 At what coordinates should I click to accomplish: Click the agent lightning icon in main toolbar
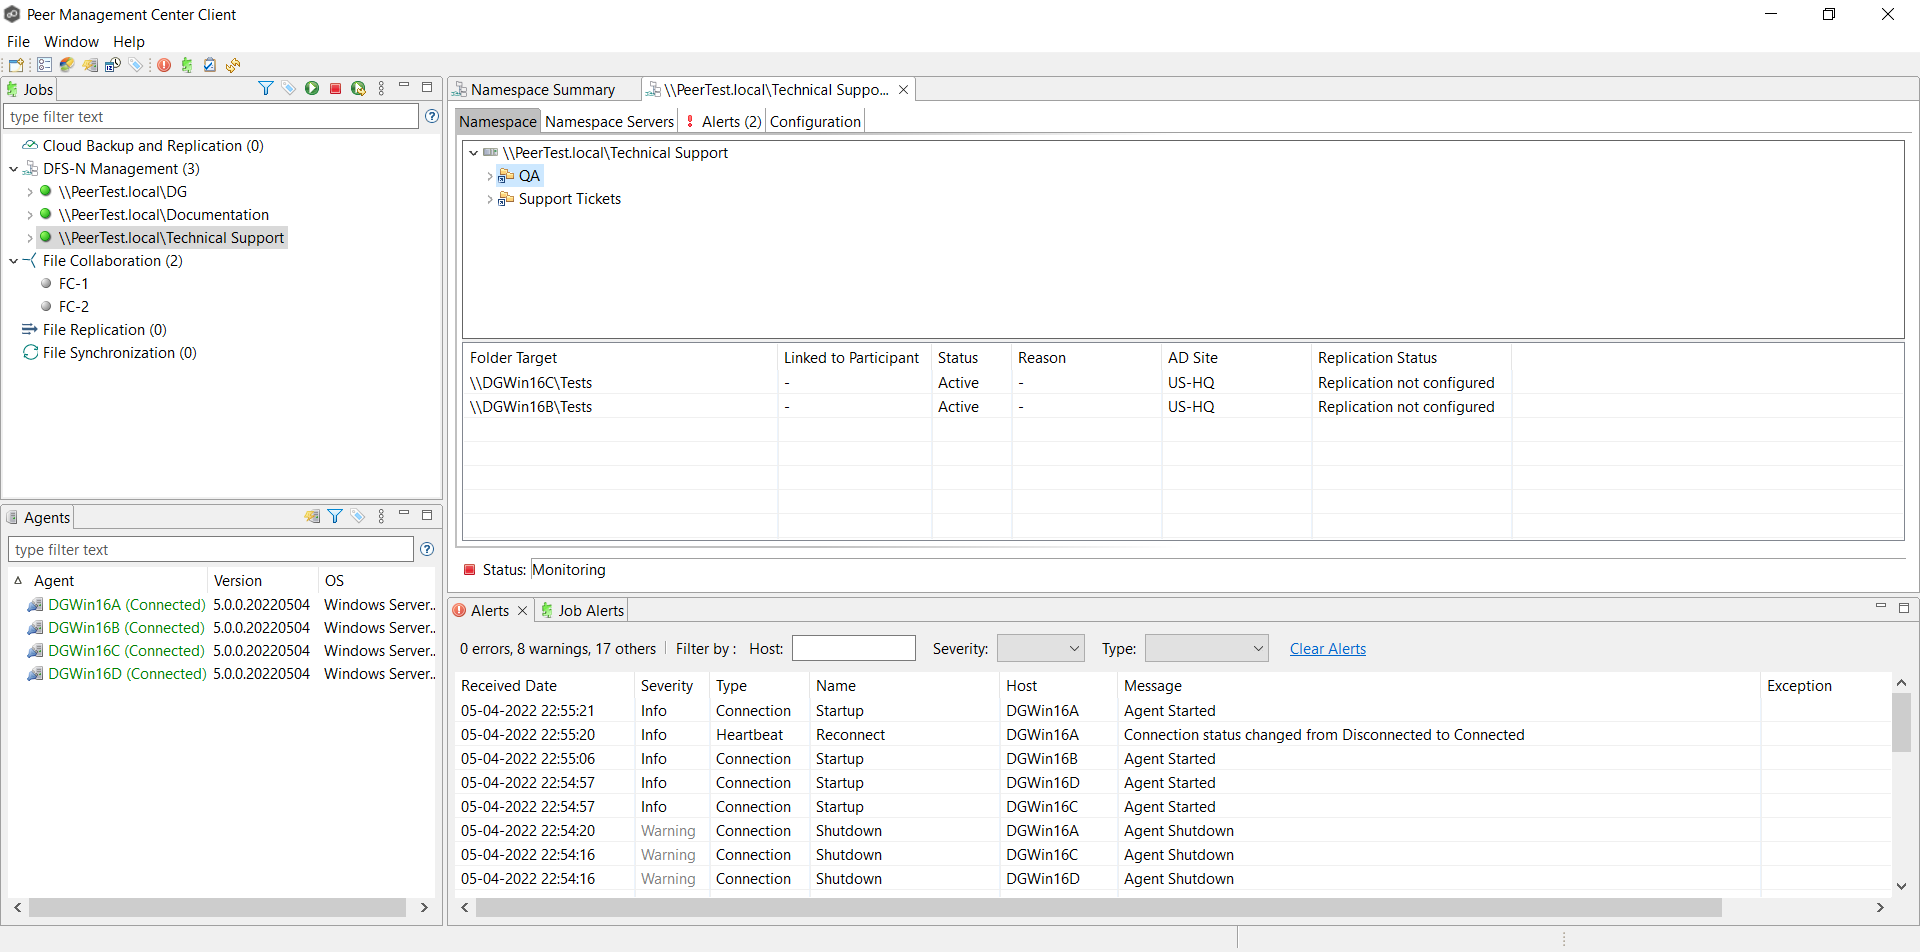90,65
